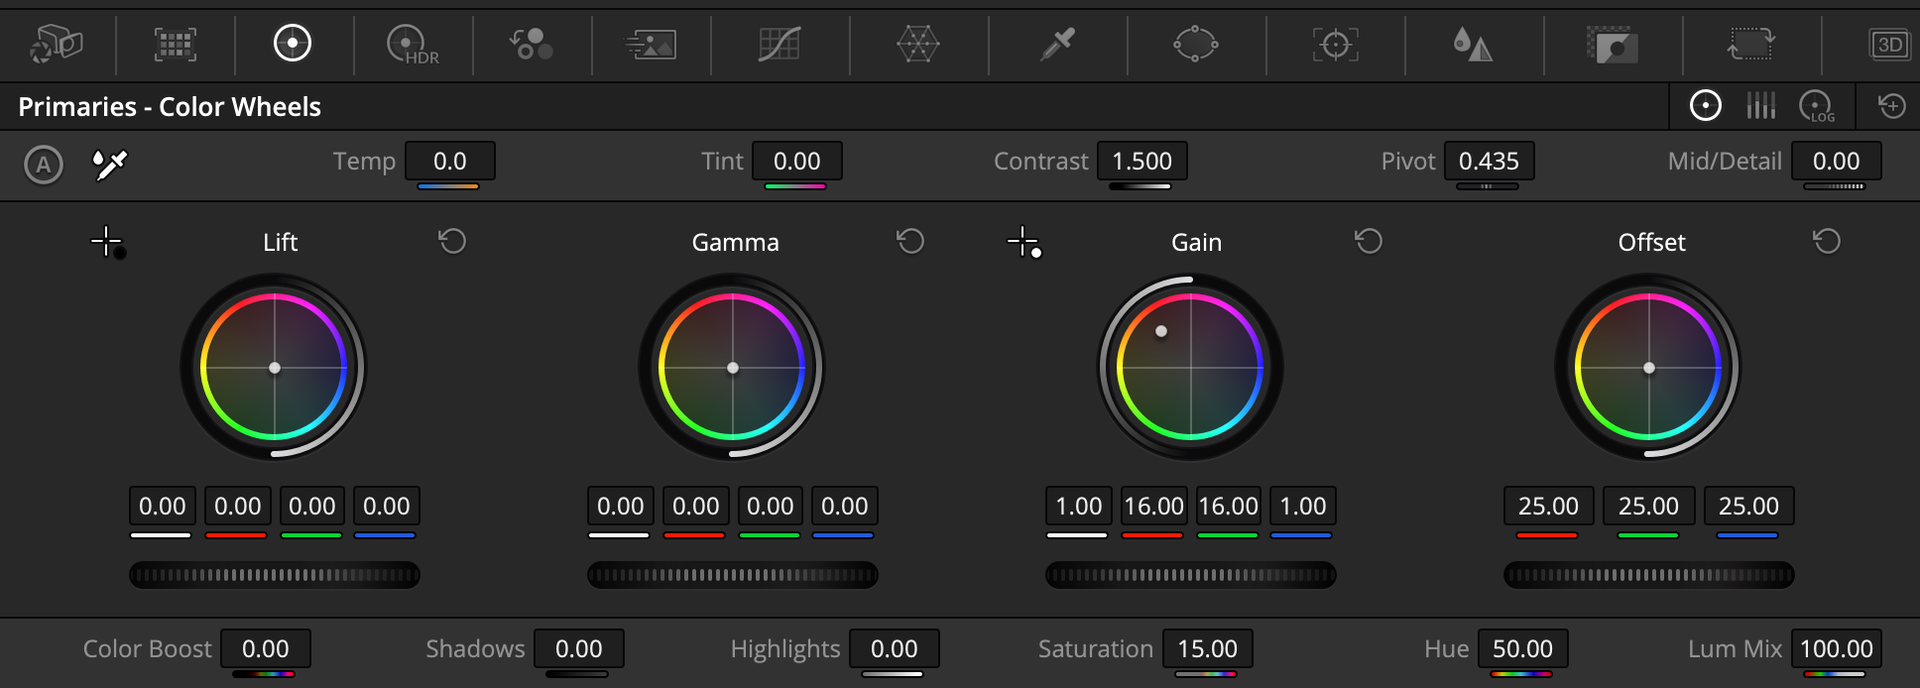Click the Shadows value field
Image resolution: width=1920 pixels, height=688 pixels.
pyautogui.click(x=579, y=649)
